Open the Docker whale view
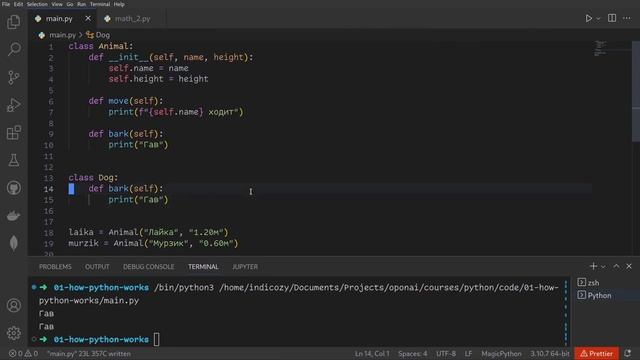Screen dimensions: 640x360 click(x=13, y=216)
